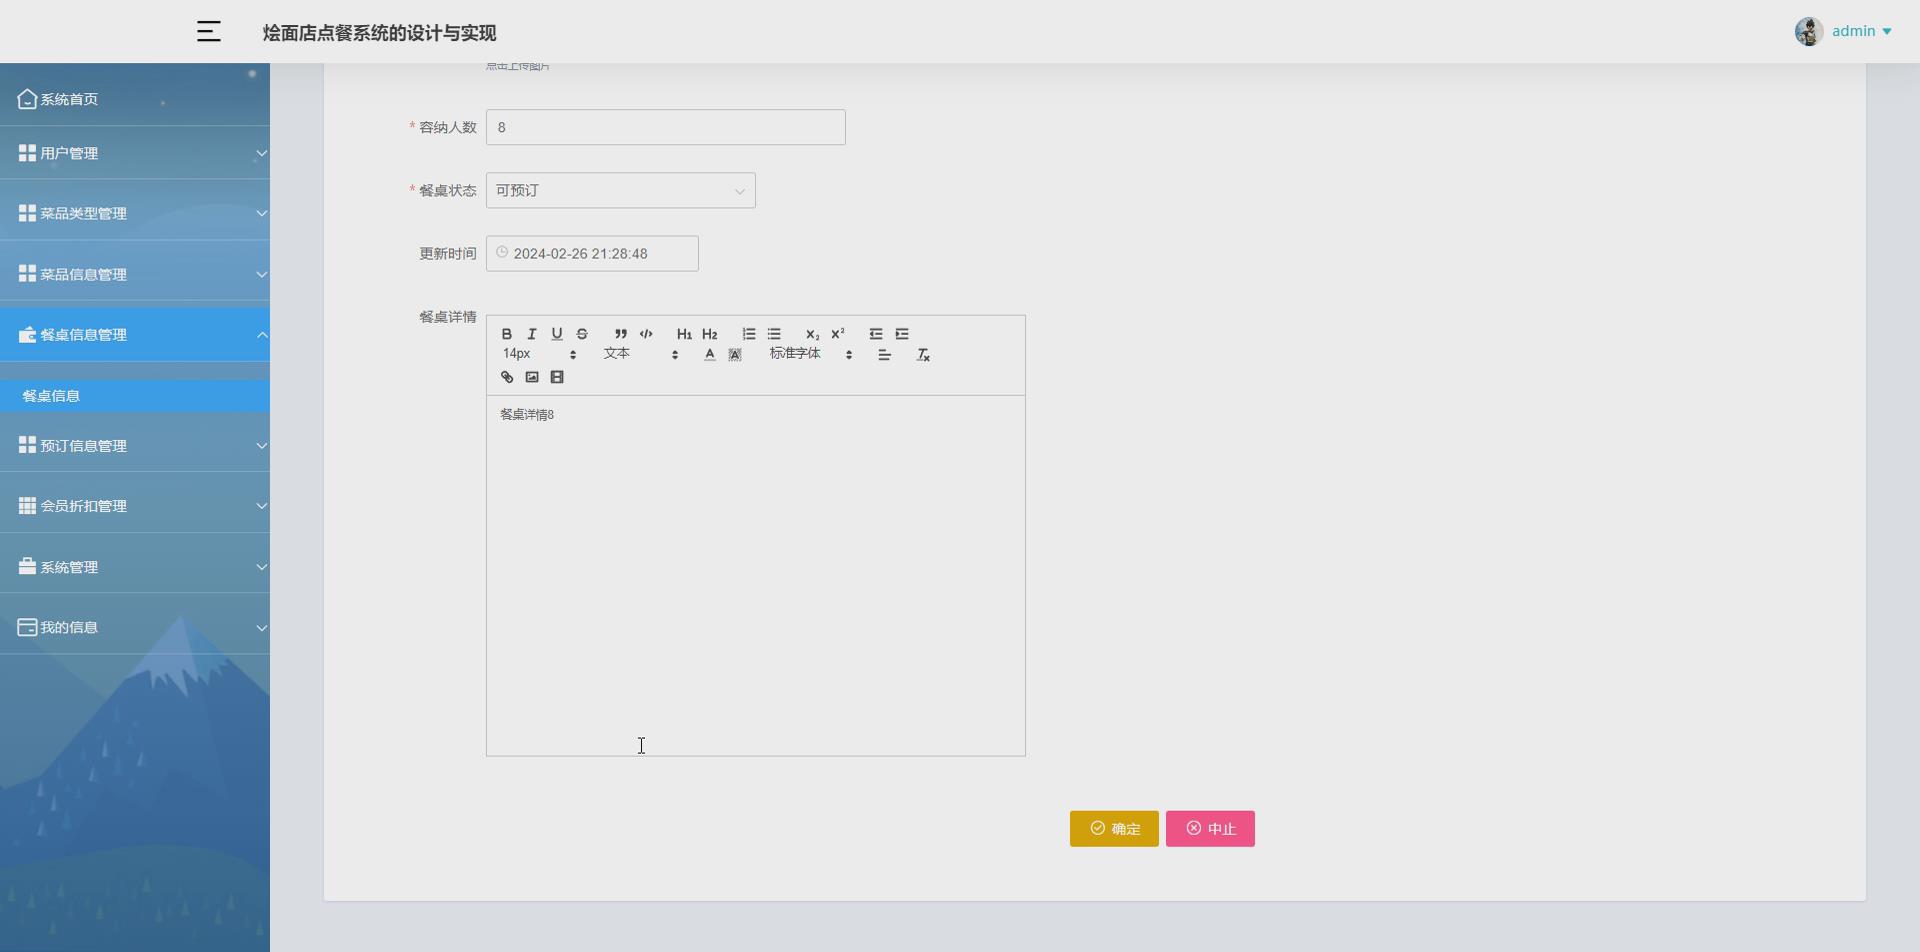Apply subscript formatting
The height and width of the screenshot is (952, 1920).
pyautogui.click(x=812, y=334)
